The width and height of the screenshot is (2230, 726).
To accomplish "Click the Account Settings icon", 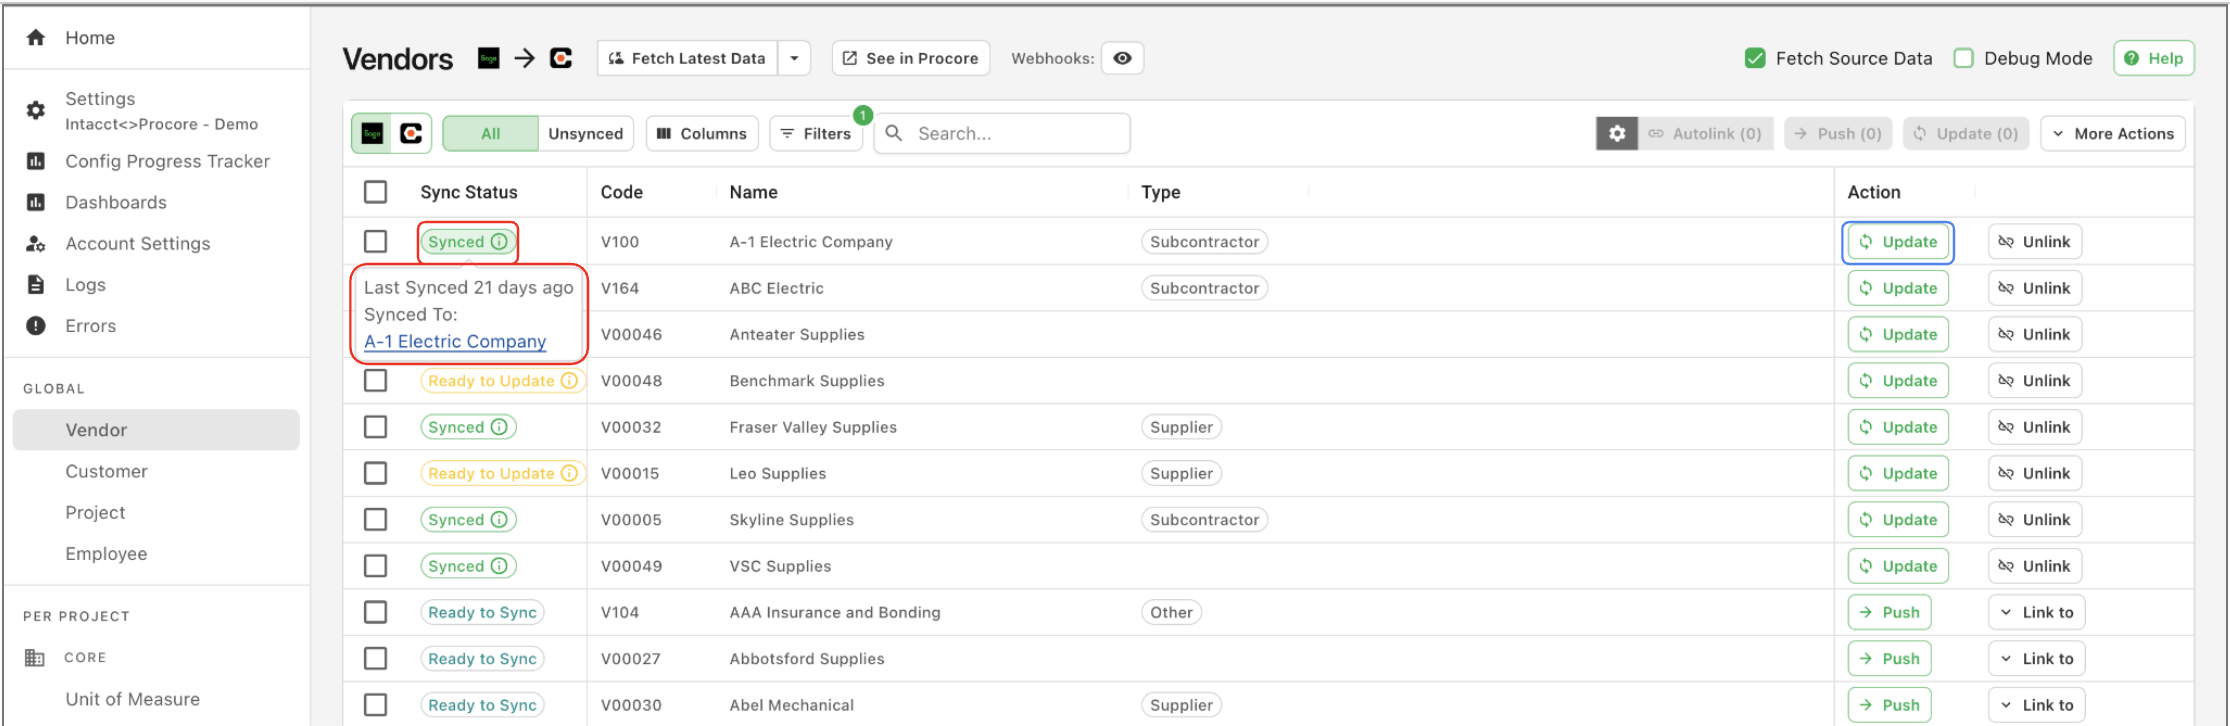I will [x=36, y=243].
